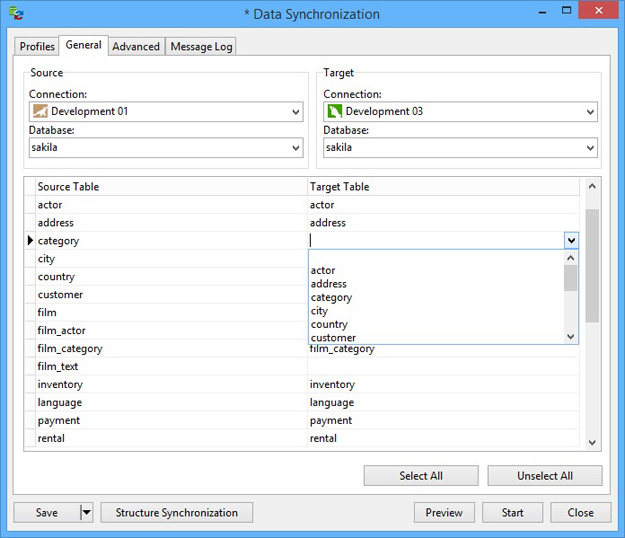Click the Data Synchronization app icon in title bar
Screen dimensions: 625x538
pos(16,13)
